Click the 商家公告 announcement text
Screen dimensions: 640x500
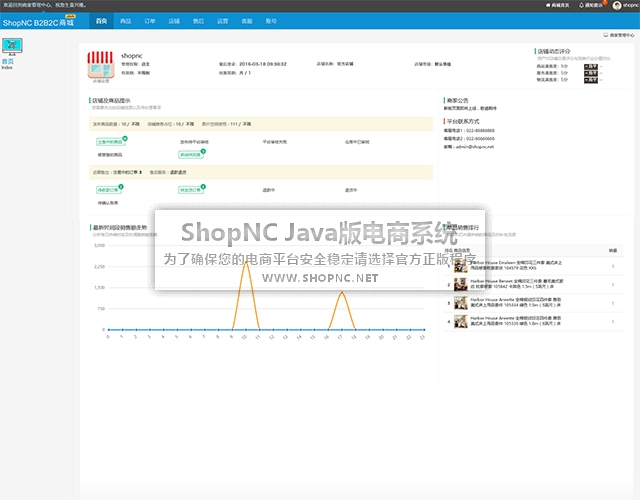tap(470, 109)
